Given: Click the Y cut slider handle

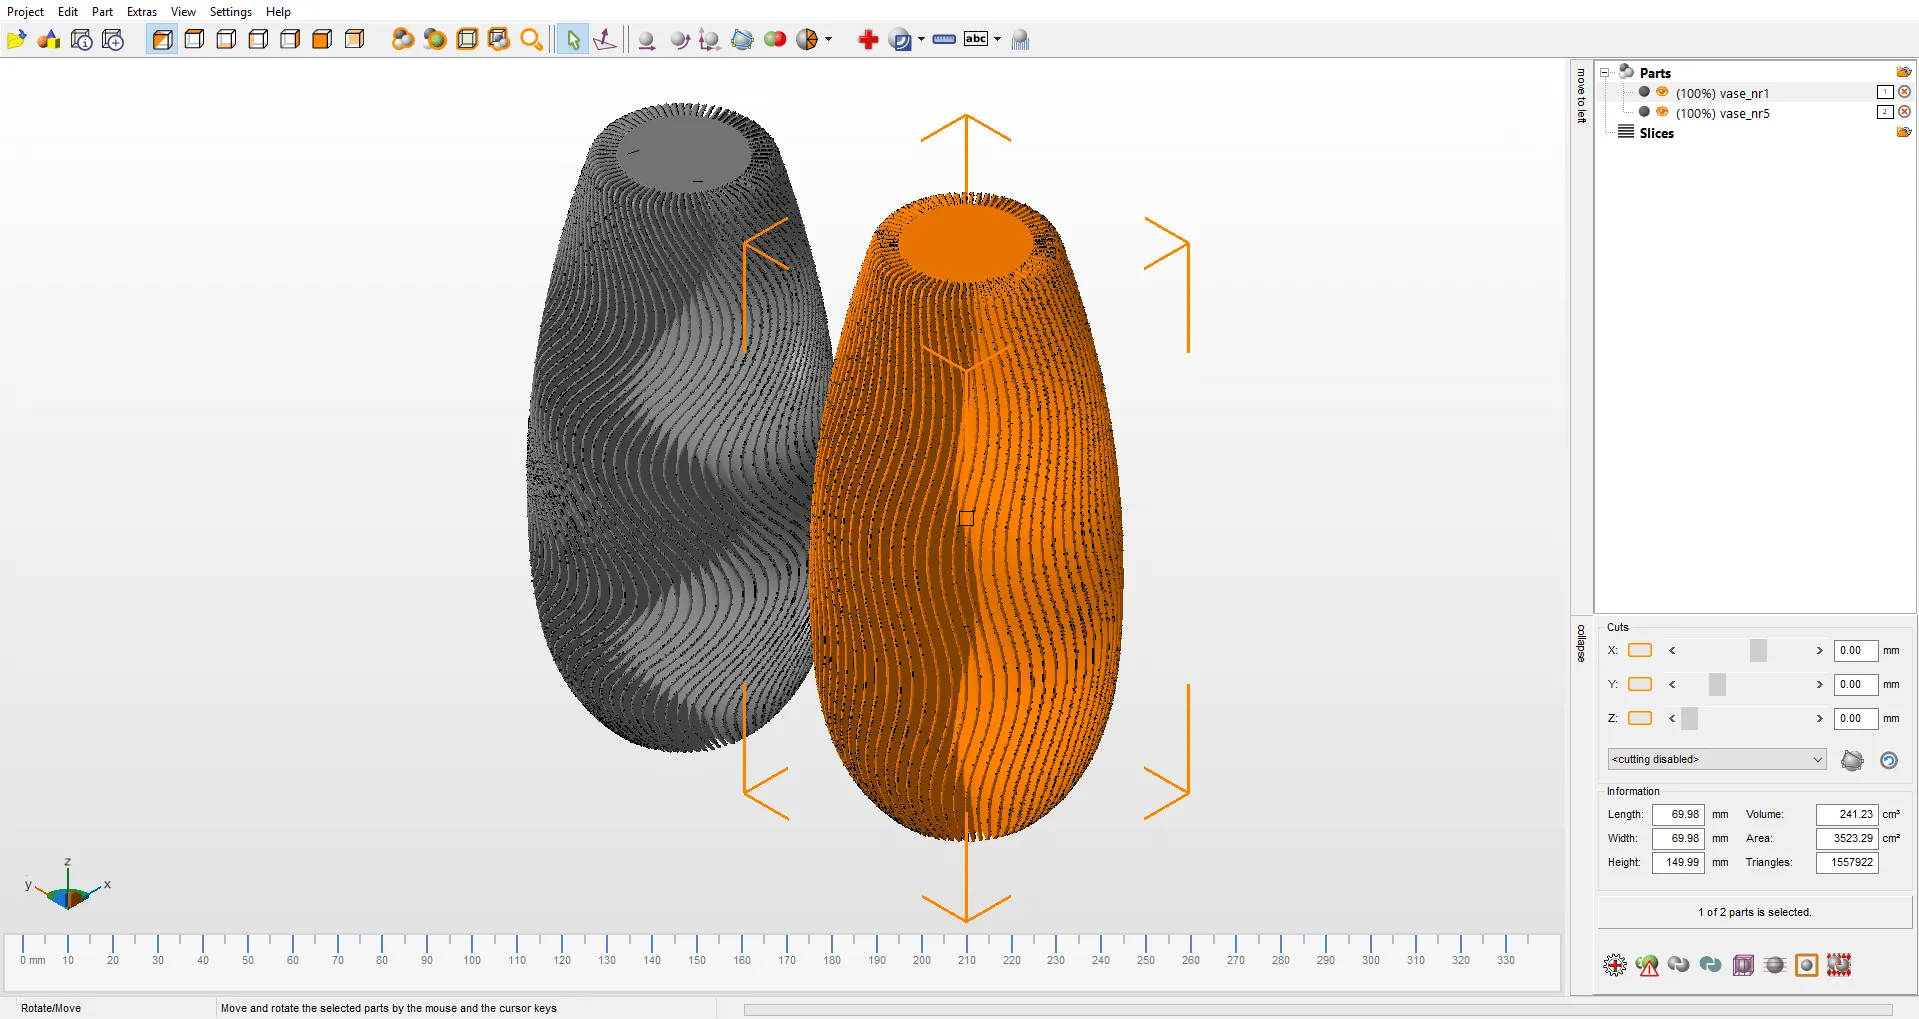Looking at the screenshot, I should [x=1717, y=685].
